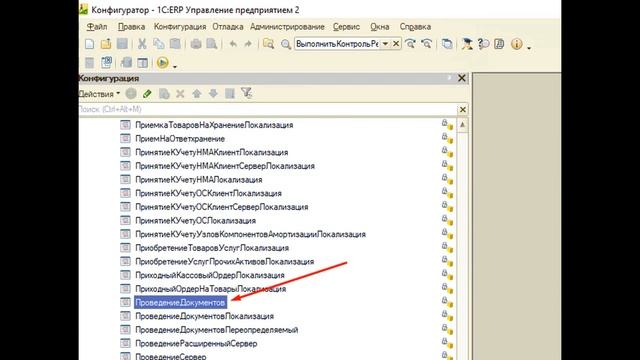Screen dimensions: 640x360
Task: Undo the last action
Action: 233,44
